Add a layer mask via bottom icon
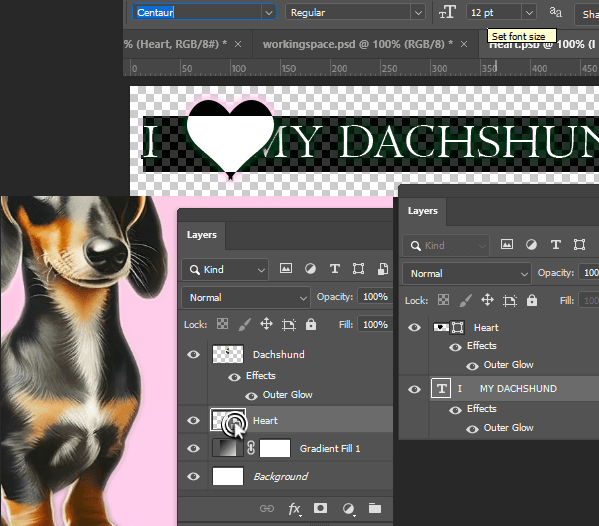This screenshot has width=599, height=526. pyautogui.click(x=320, y=508)
